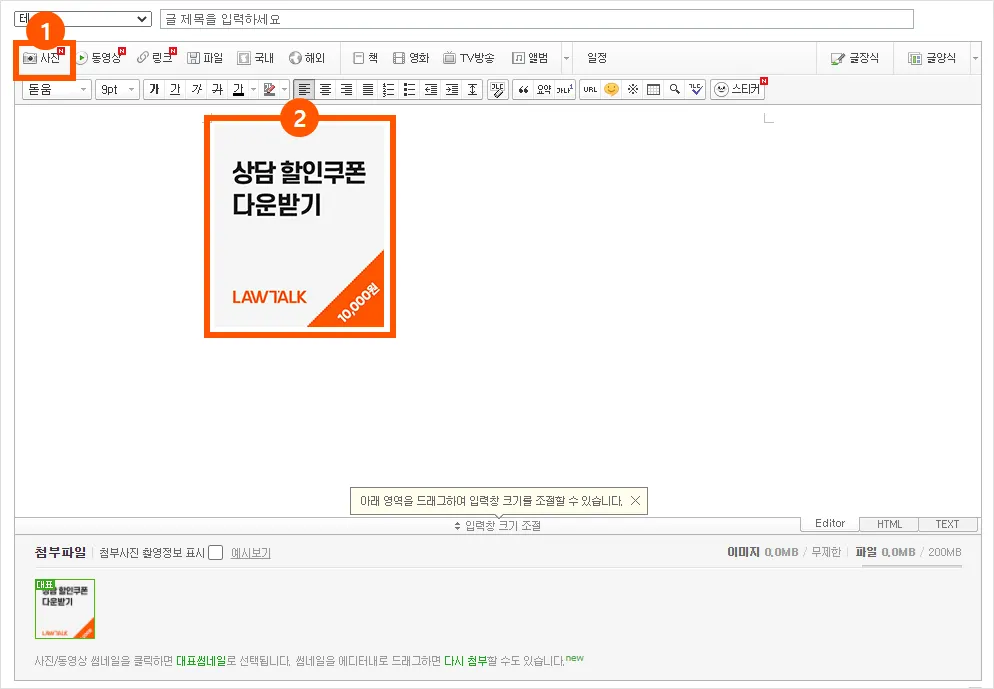Screen dimensions: 994x689
Task: Add TV show via TV방송 button
Action: 468,58
